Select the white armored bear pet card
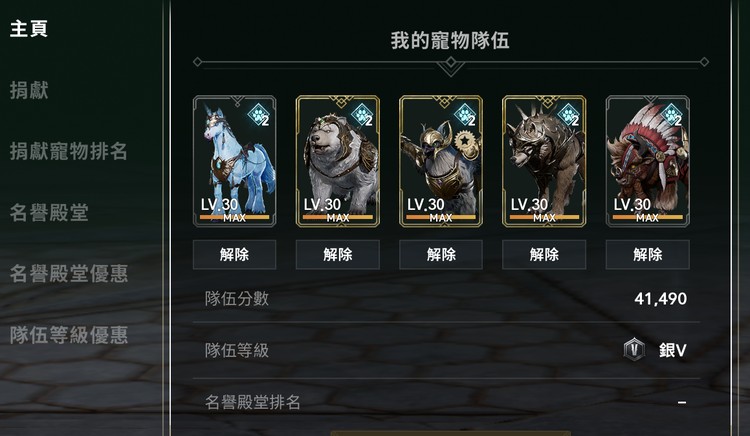 [338, 161]
